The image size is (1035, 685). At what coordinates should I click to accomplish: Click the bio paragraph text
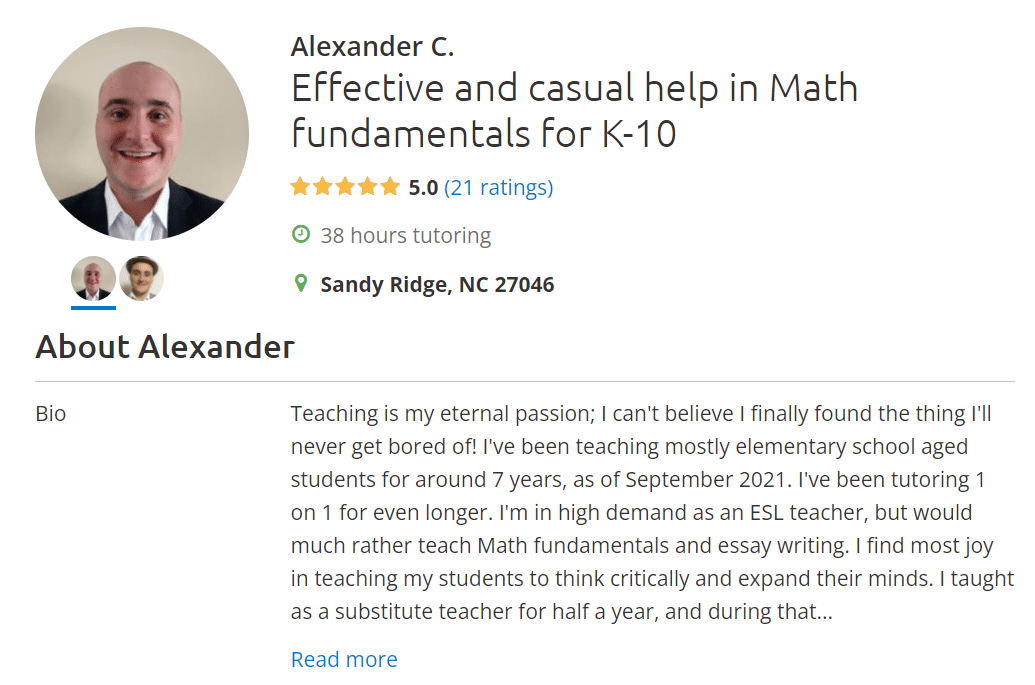(x=650, y=512)
